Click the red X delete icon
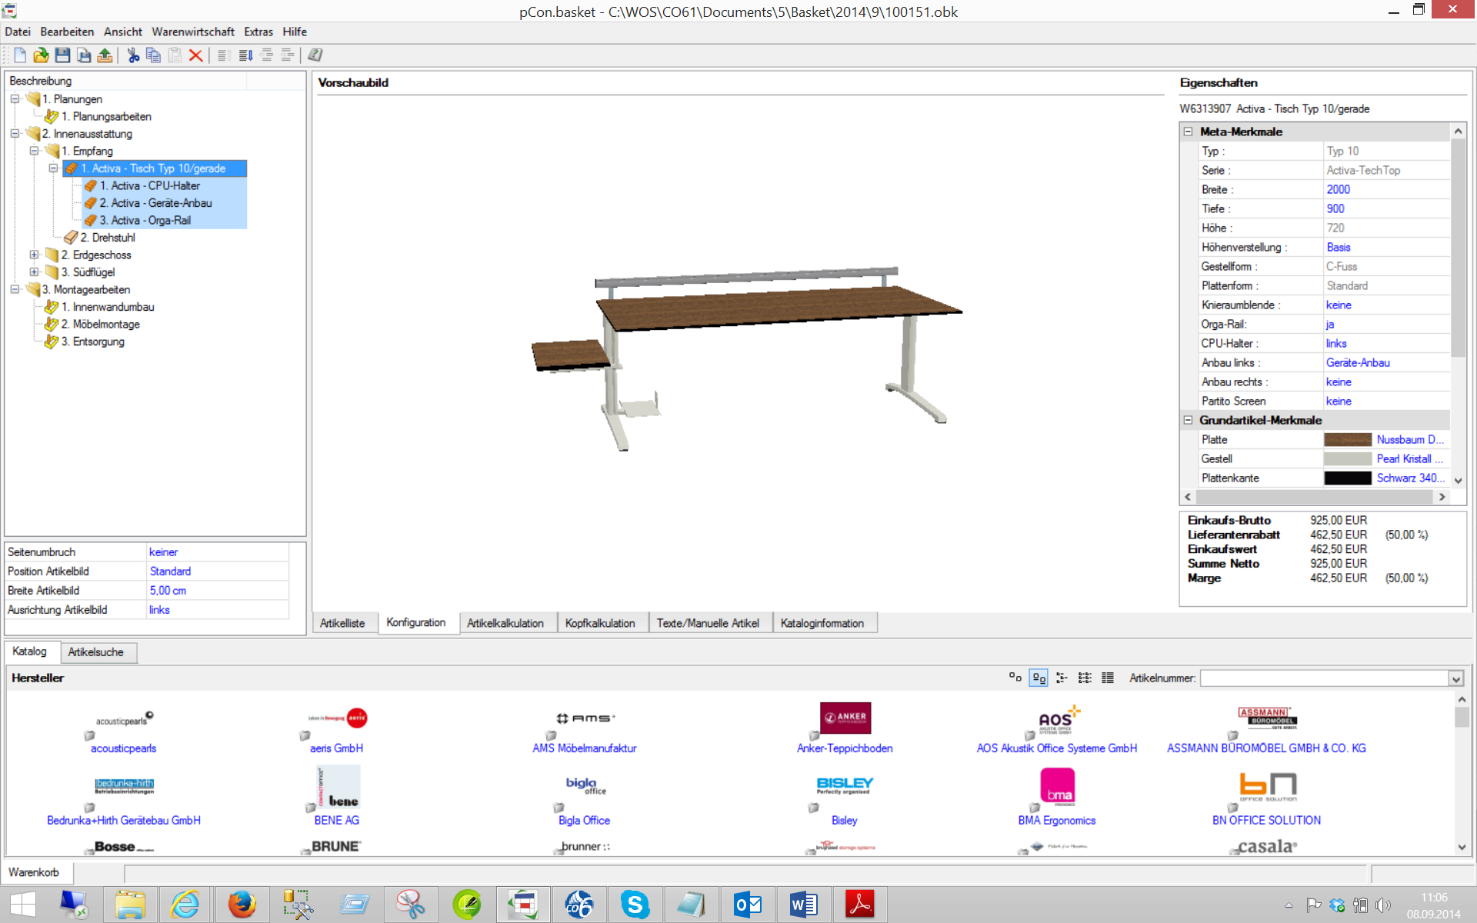 (196, 55)
